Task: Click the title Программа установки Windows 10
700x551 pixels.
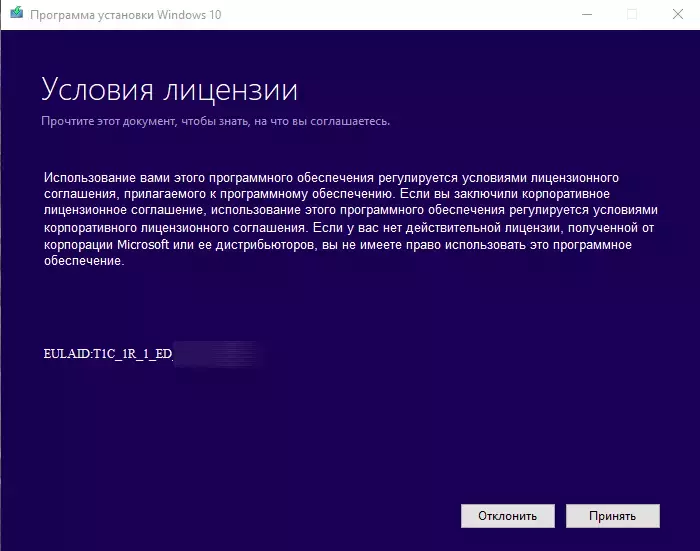Action: pyautogui.click(x=125, y=15)
